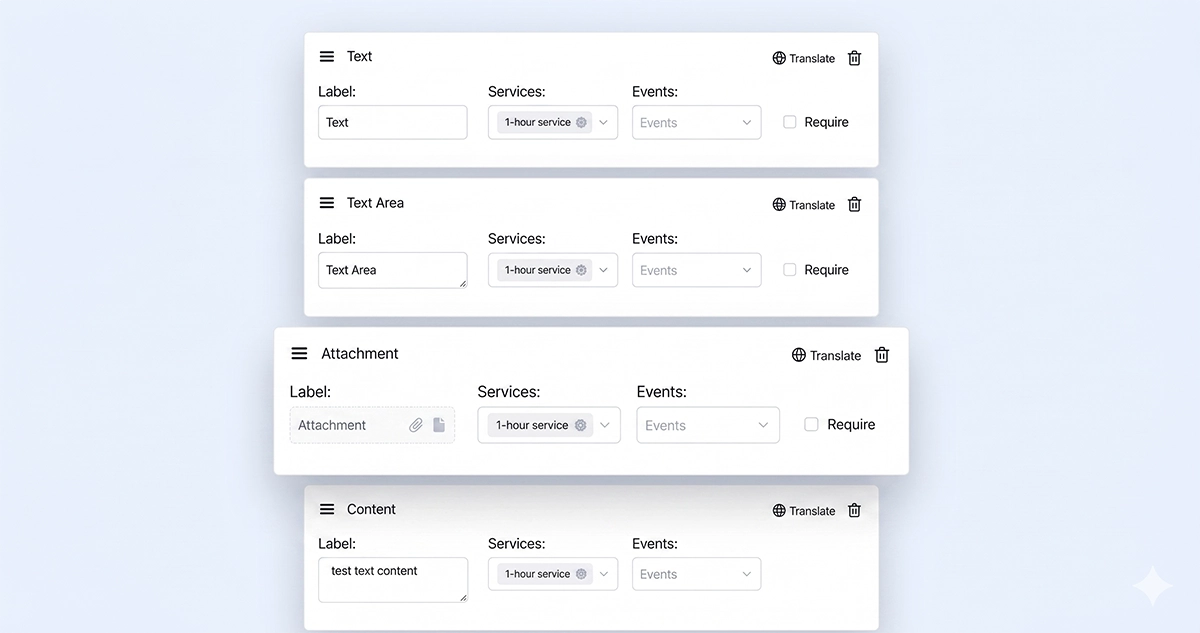Click the paperclip icon in Attachment label
Image resolution: width=1200 pixels, height=633 pixels.
pyautogui.click(x=416, y=425)
